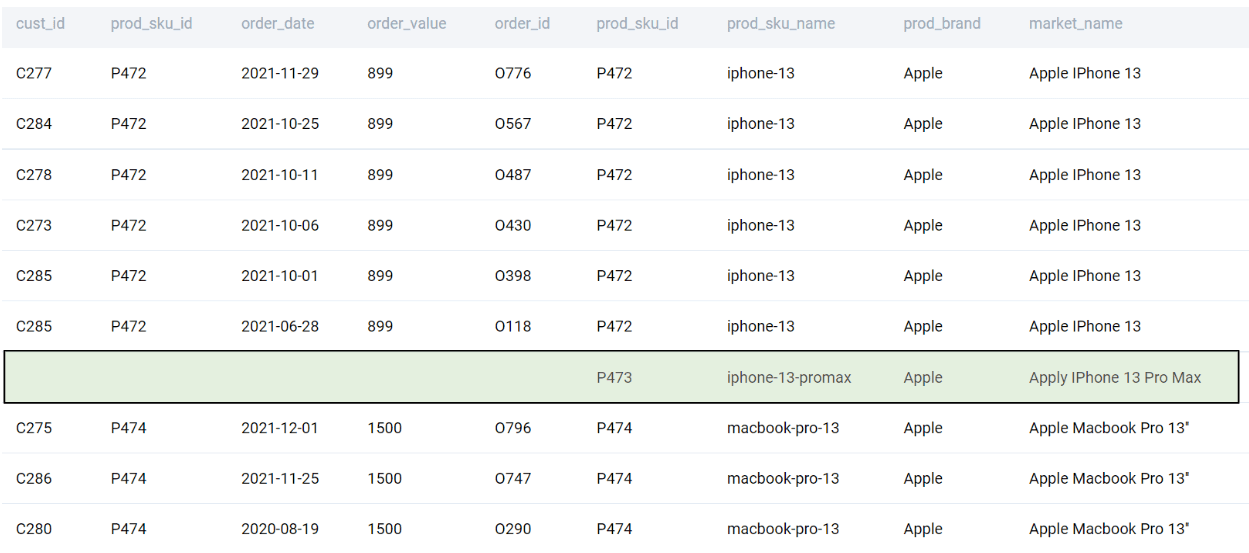Click macbook-pro-13 in the O290 row
Image resolution: width=1249 pixels, height=553 pixels.
tap(783, 529)
